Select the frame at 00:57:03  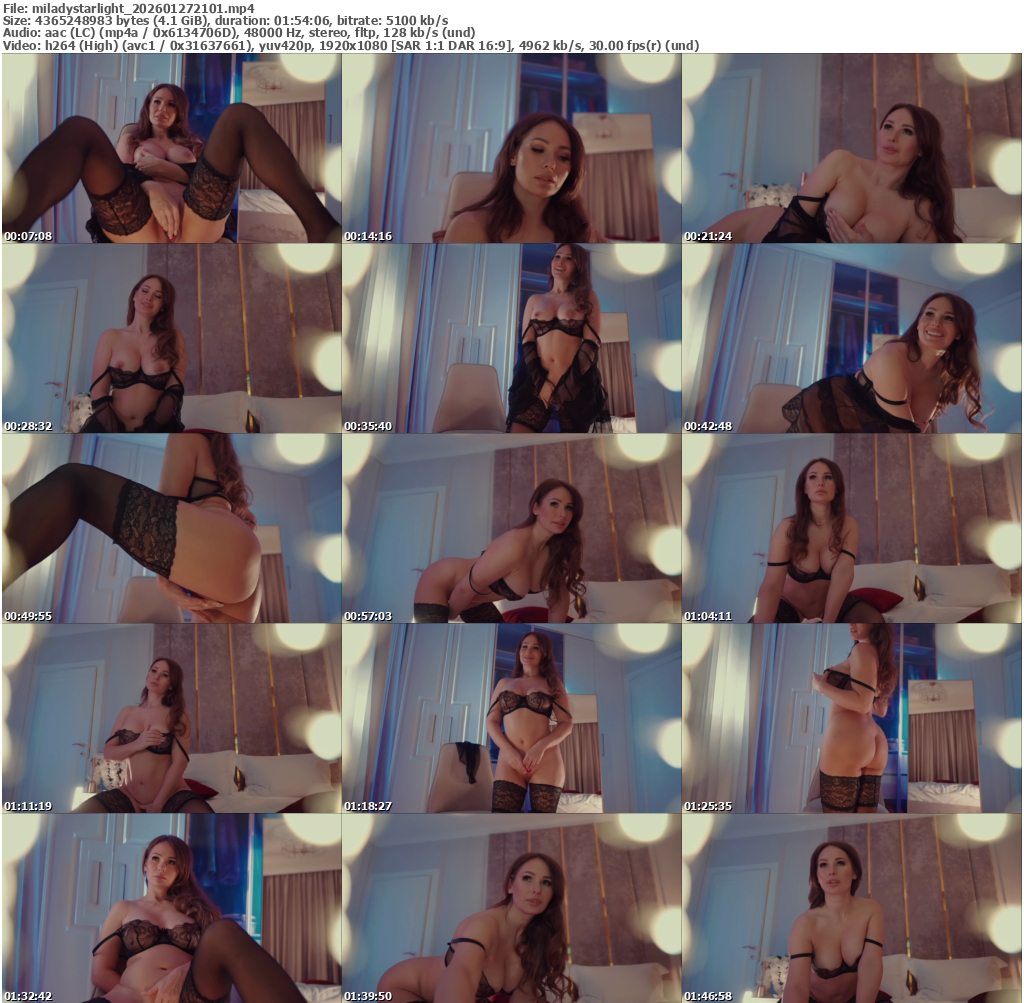pyautogui.click(x=511, y=528)
